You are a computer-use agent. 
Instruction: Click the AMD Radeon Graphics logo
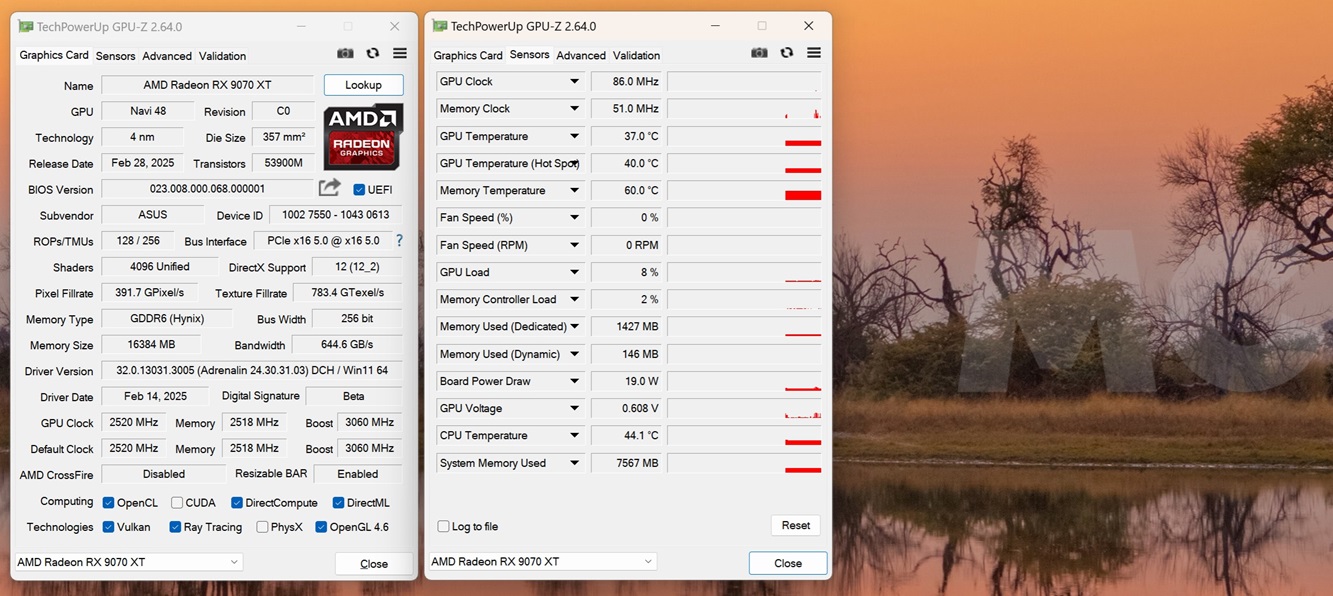coord(363,136)
